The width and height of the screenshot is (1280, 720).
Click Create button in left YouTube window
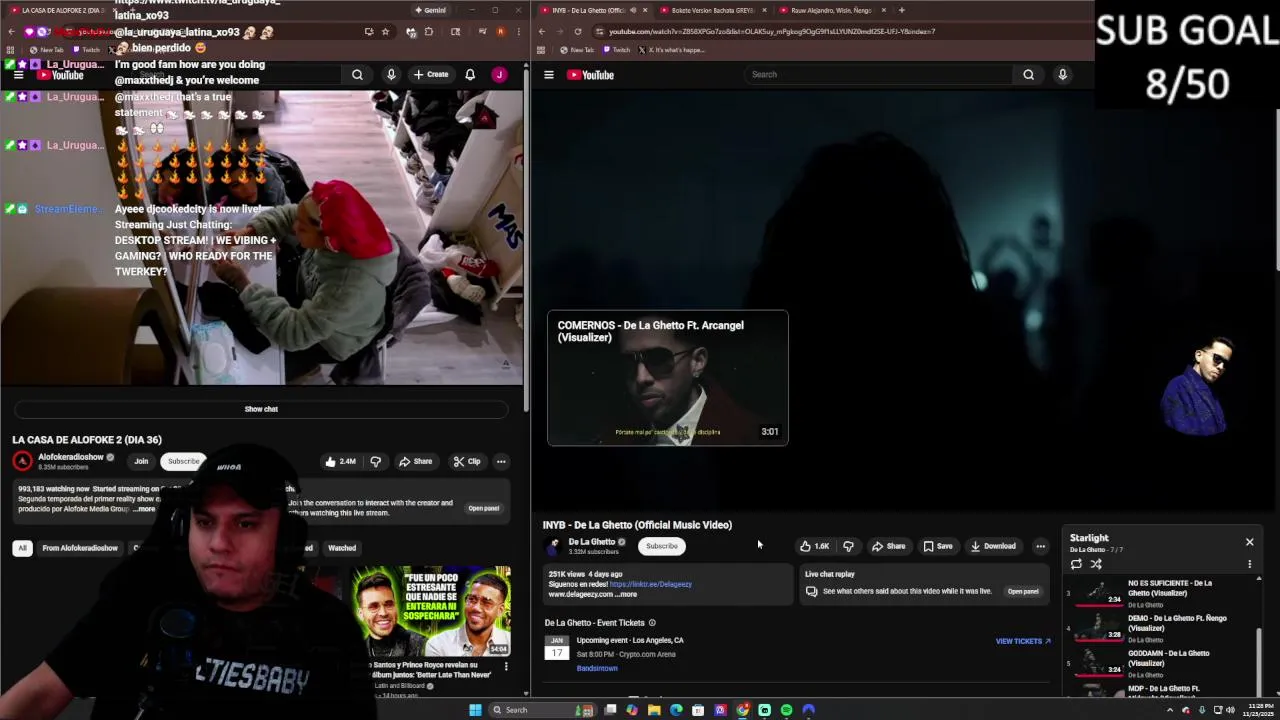pyautogui.click(x=431, y=74)
